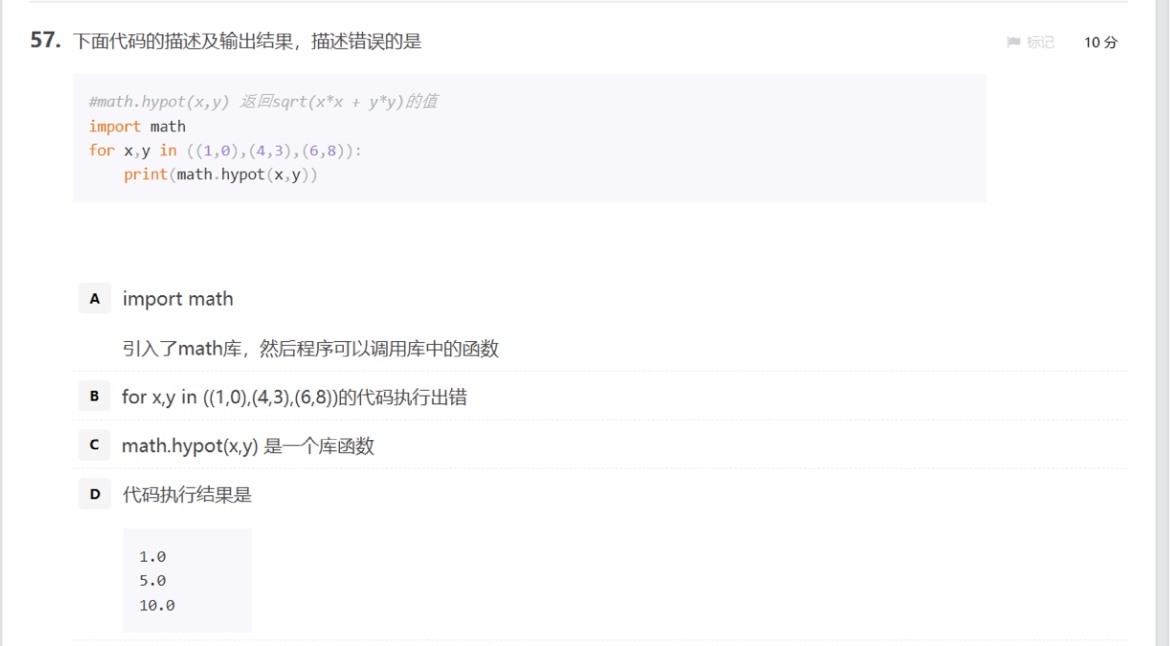This screenshot has height=646, width=1170.
Task: Click the code comment line '#math.hypot(x,y)'
Action: (x=263, y=101)
